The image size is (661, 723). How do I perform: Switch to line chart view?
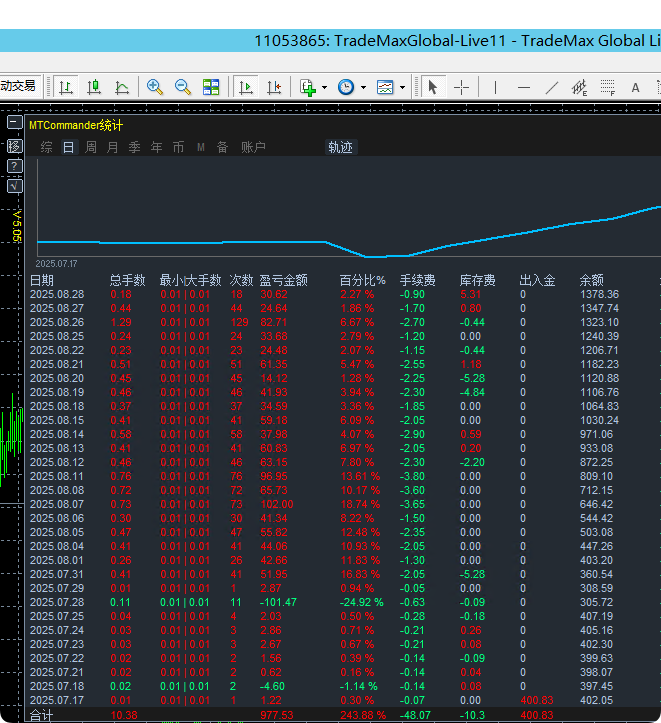pos(122,87)
